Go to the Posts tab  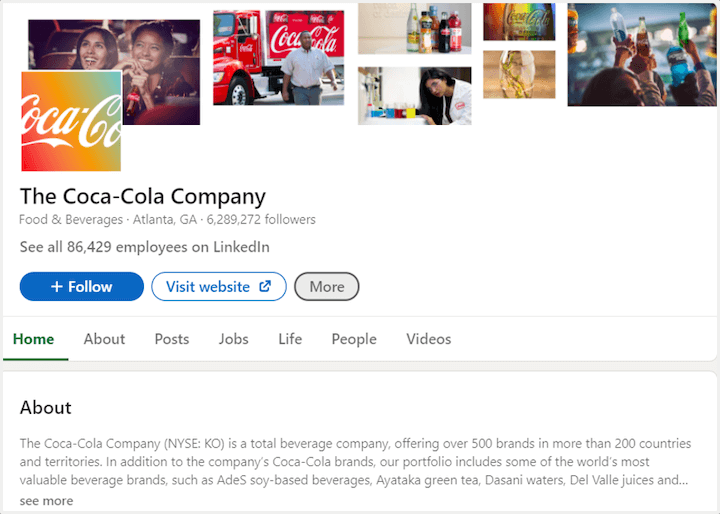click(172, 339)
